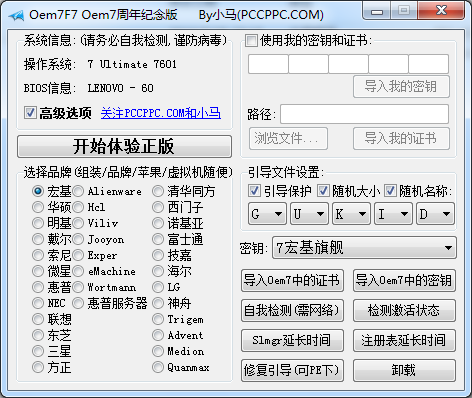Click the 卸载 uninstall button
This screenshot has height=398, width=472.
point(404,370)
